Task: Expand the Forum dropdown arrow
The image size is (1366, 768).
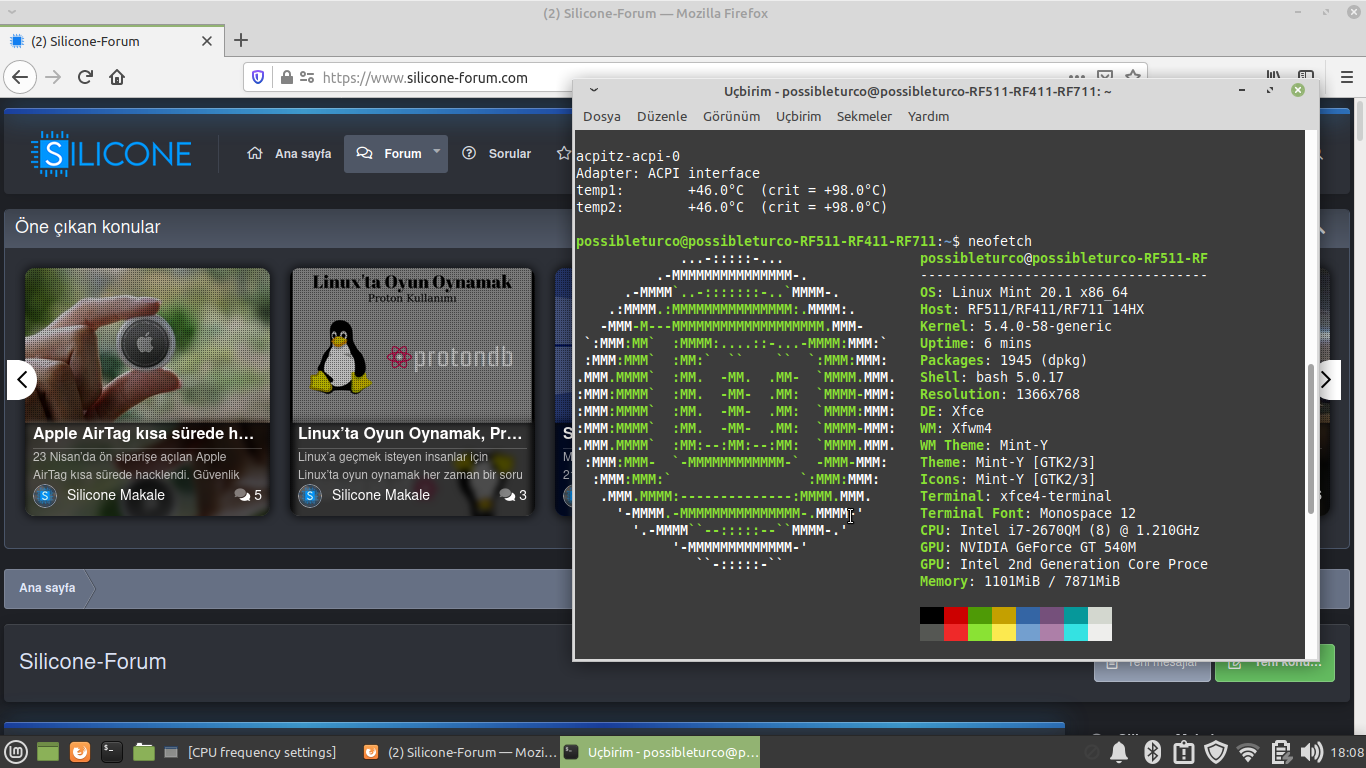Action: click(436, 152)
